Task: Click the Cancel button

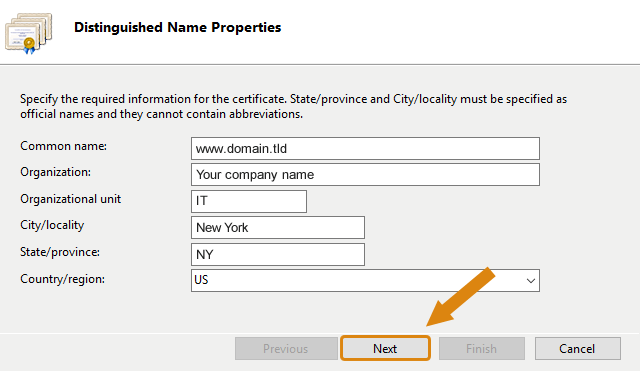Action: [578, 349]
